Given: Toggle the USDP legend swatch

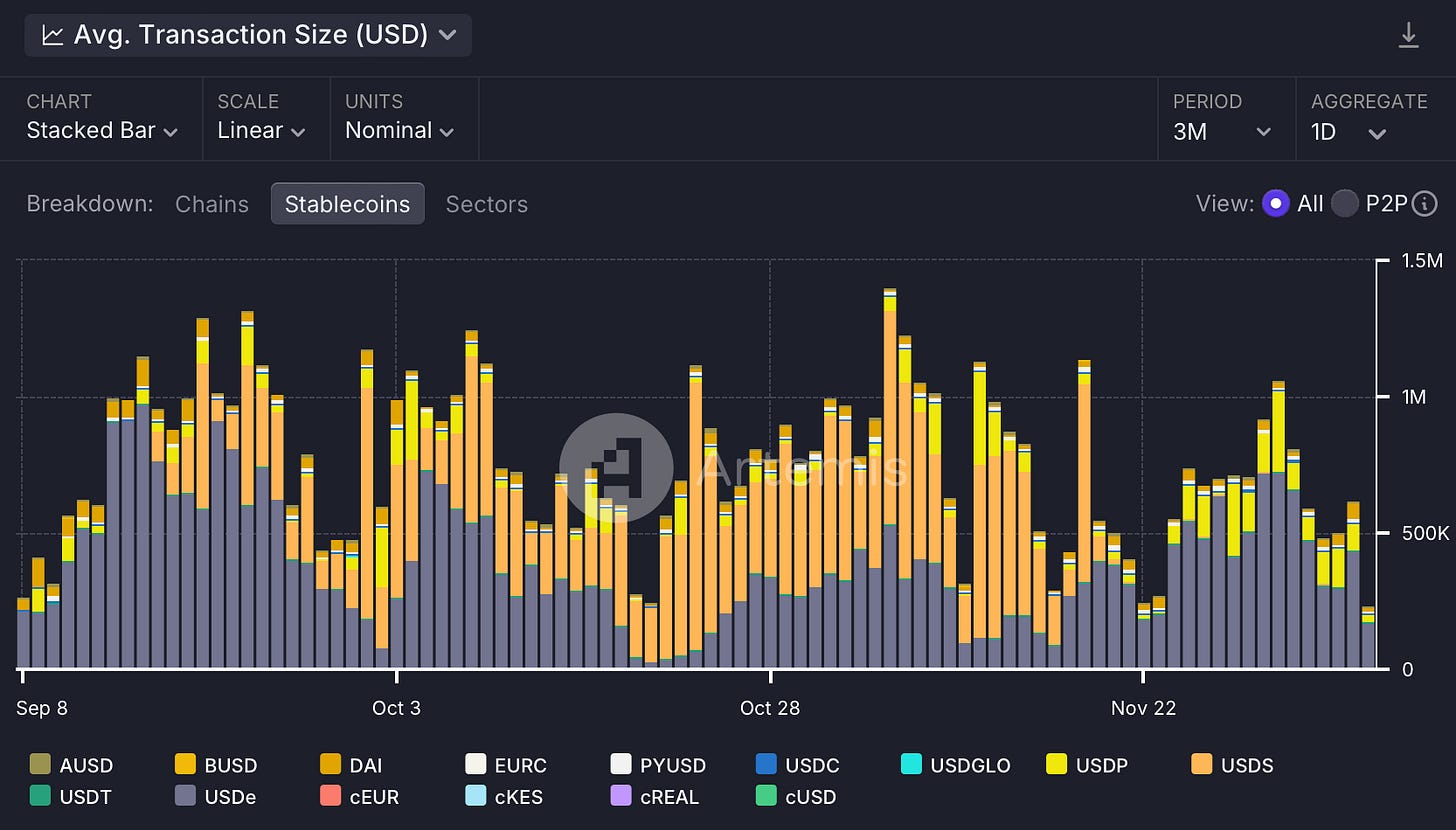Looking at the screenshot, I should point(1057,765).
